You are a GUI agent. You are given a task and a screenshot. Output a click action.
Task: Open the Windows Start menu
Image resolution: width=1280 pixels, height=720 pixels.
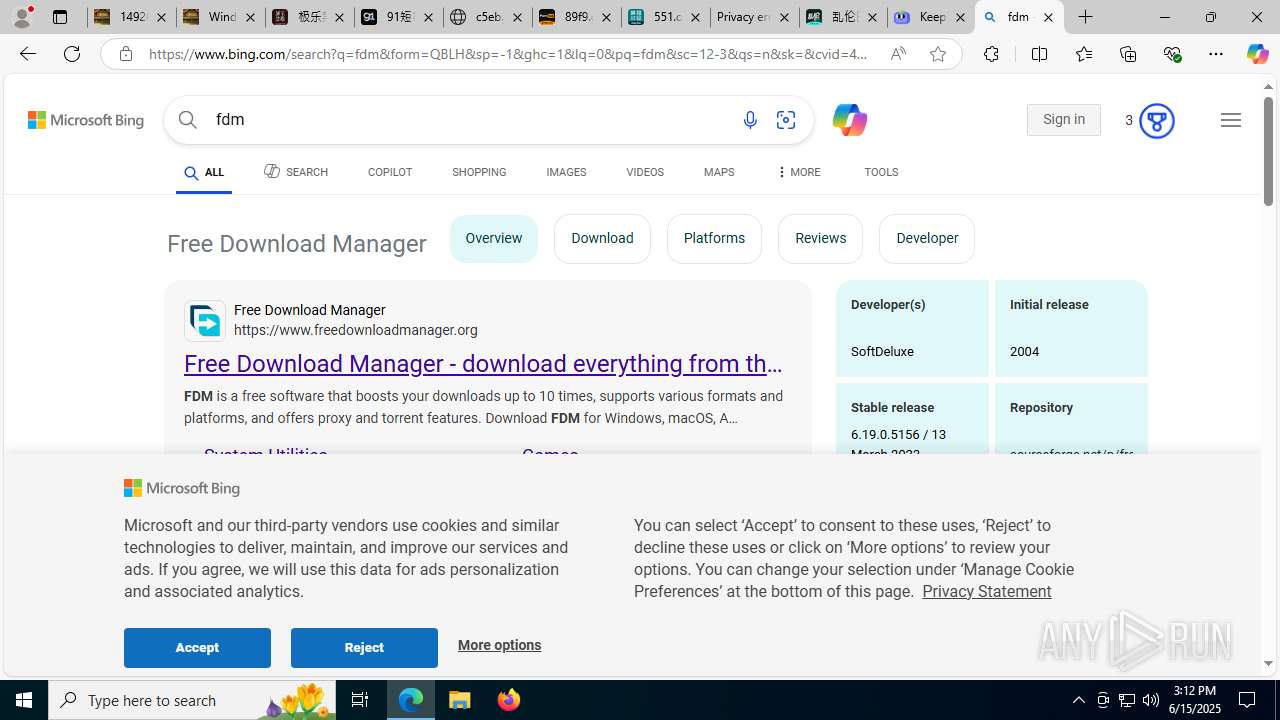pos(24,700)
